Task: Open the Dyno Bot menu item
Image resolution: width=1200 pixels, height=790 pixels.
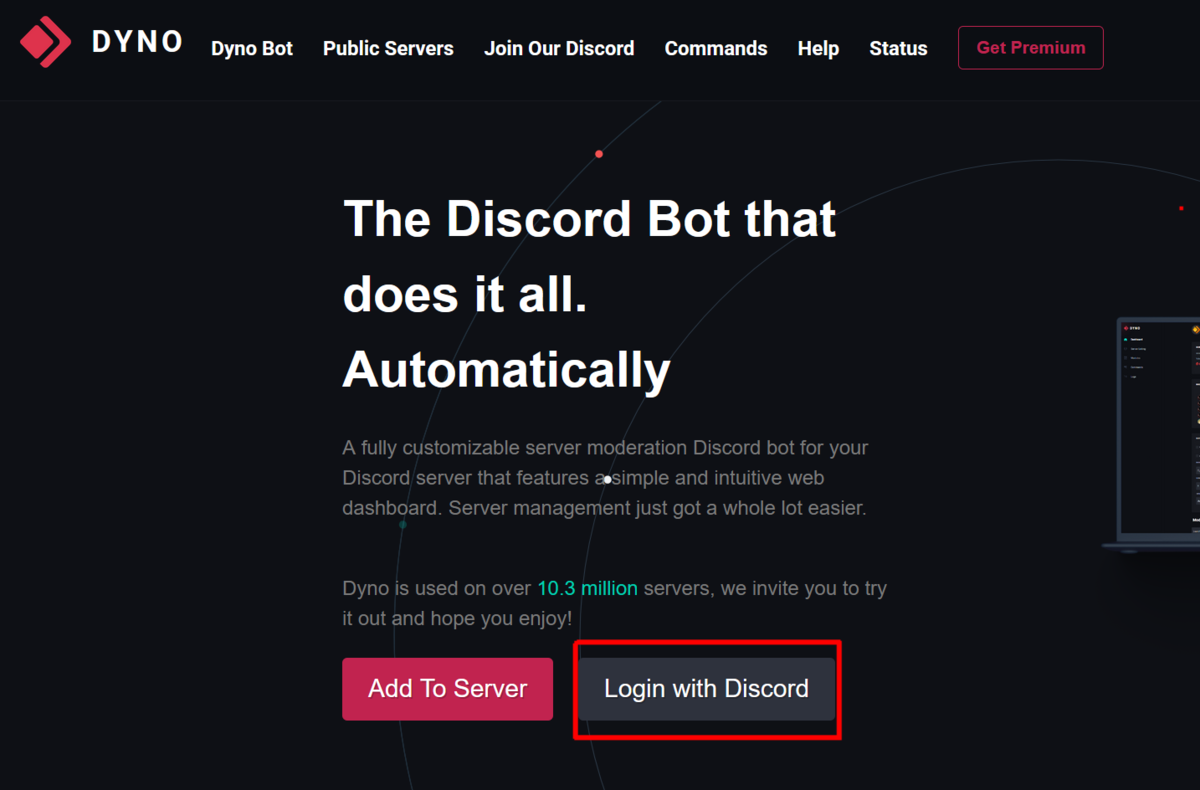Action: pos(252,48)
